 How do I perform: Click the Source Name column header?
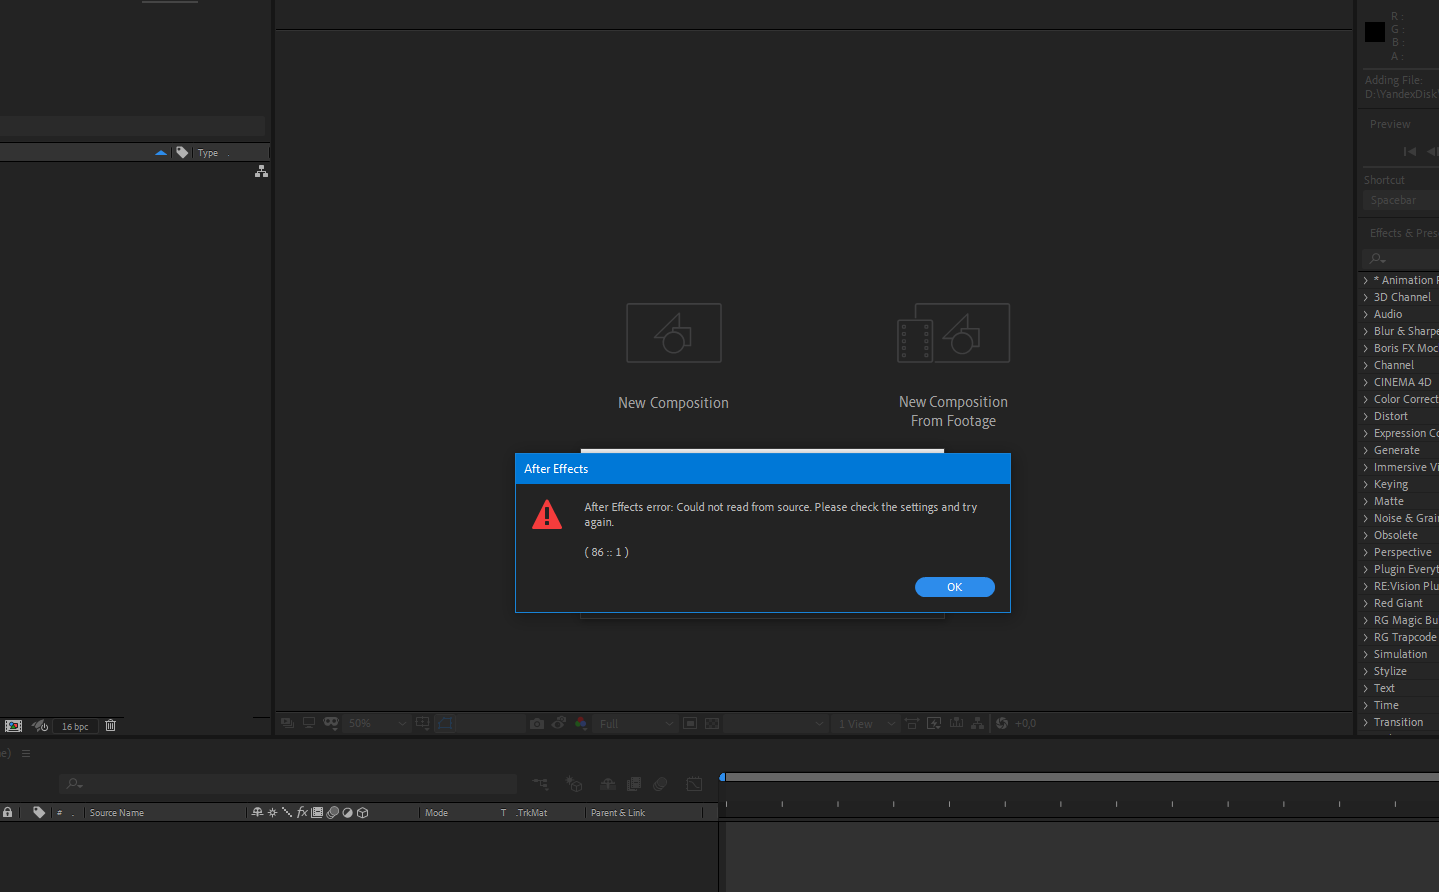pos(117,813)
